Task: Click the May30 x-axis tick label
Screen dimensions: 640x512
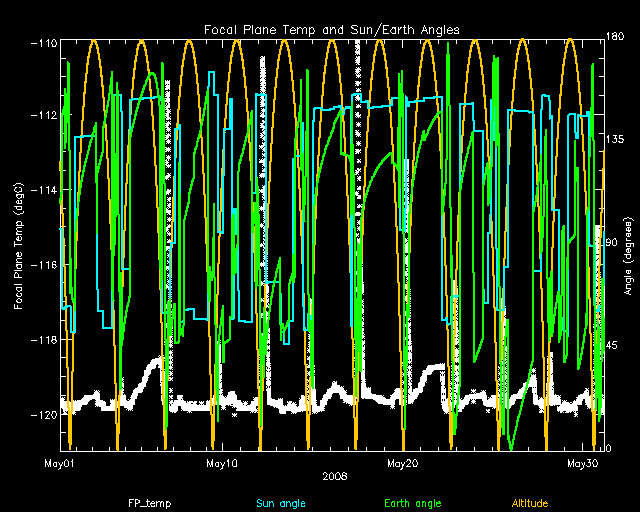Action: [582, 464]
